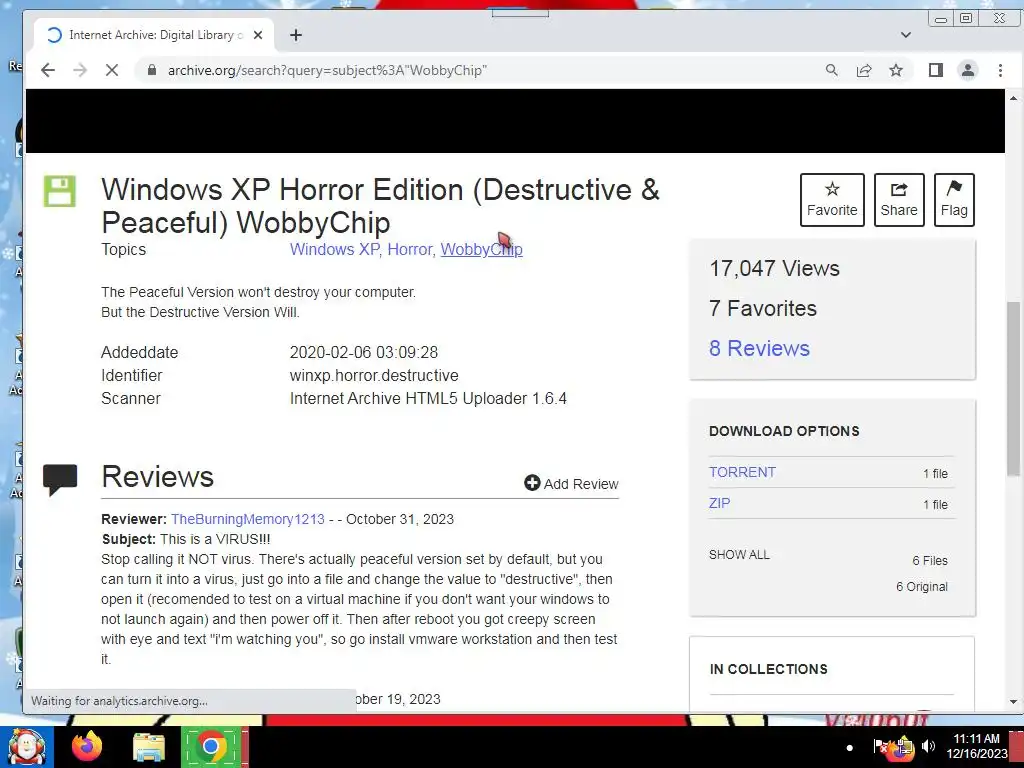Click the identifier 'winxp.horror.destructive'
Image resolution: width=1024 pixels, height=768 pixels.
coord(374,376)
